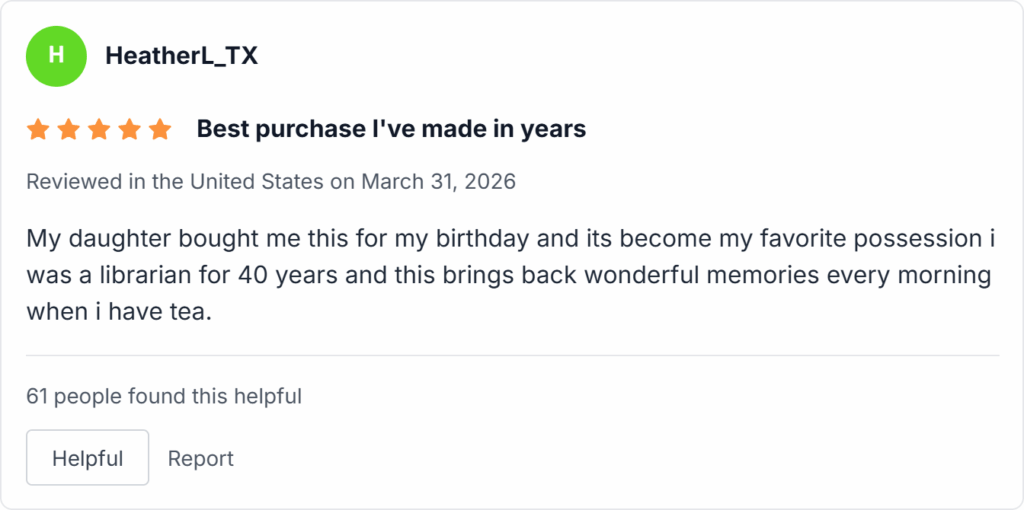Click the first orange rating star
Screen dimensions: 1024x510
(38, 129)
